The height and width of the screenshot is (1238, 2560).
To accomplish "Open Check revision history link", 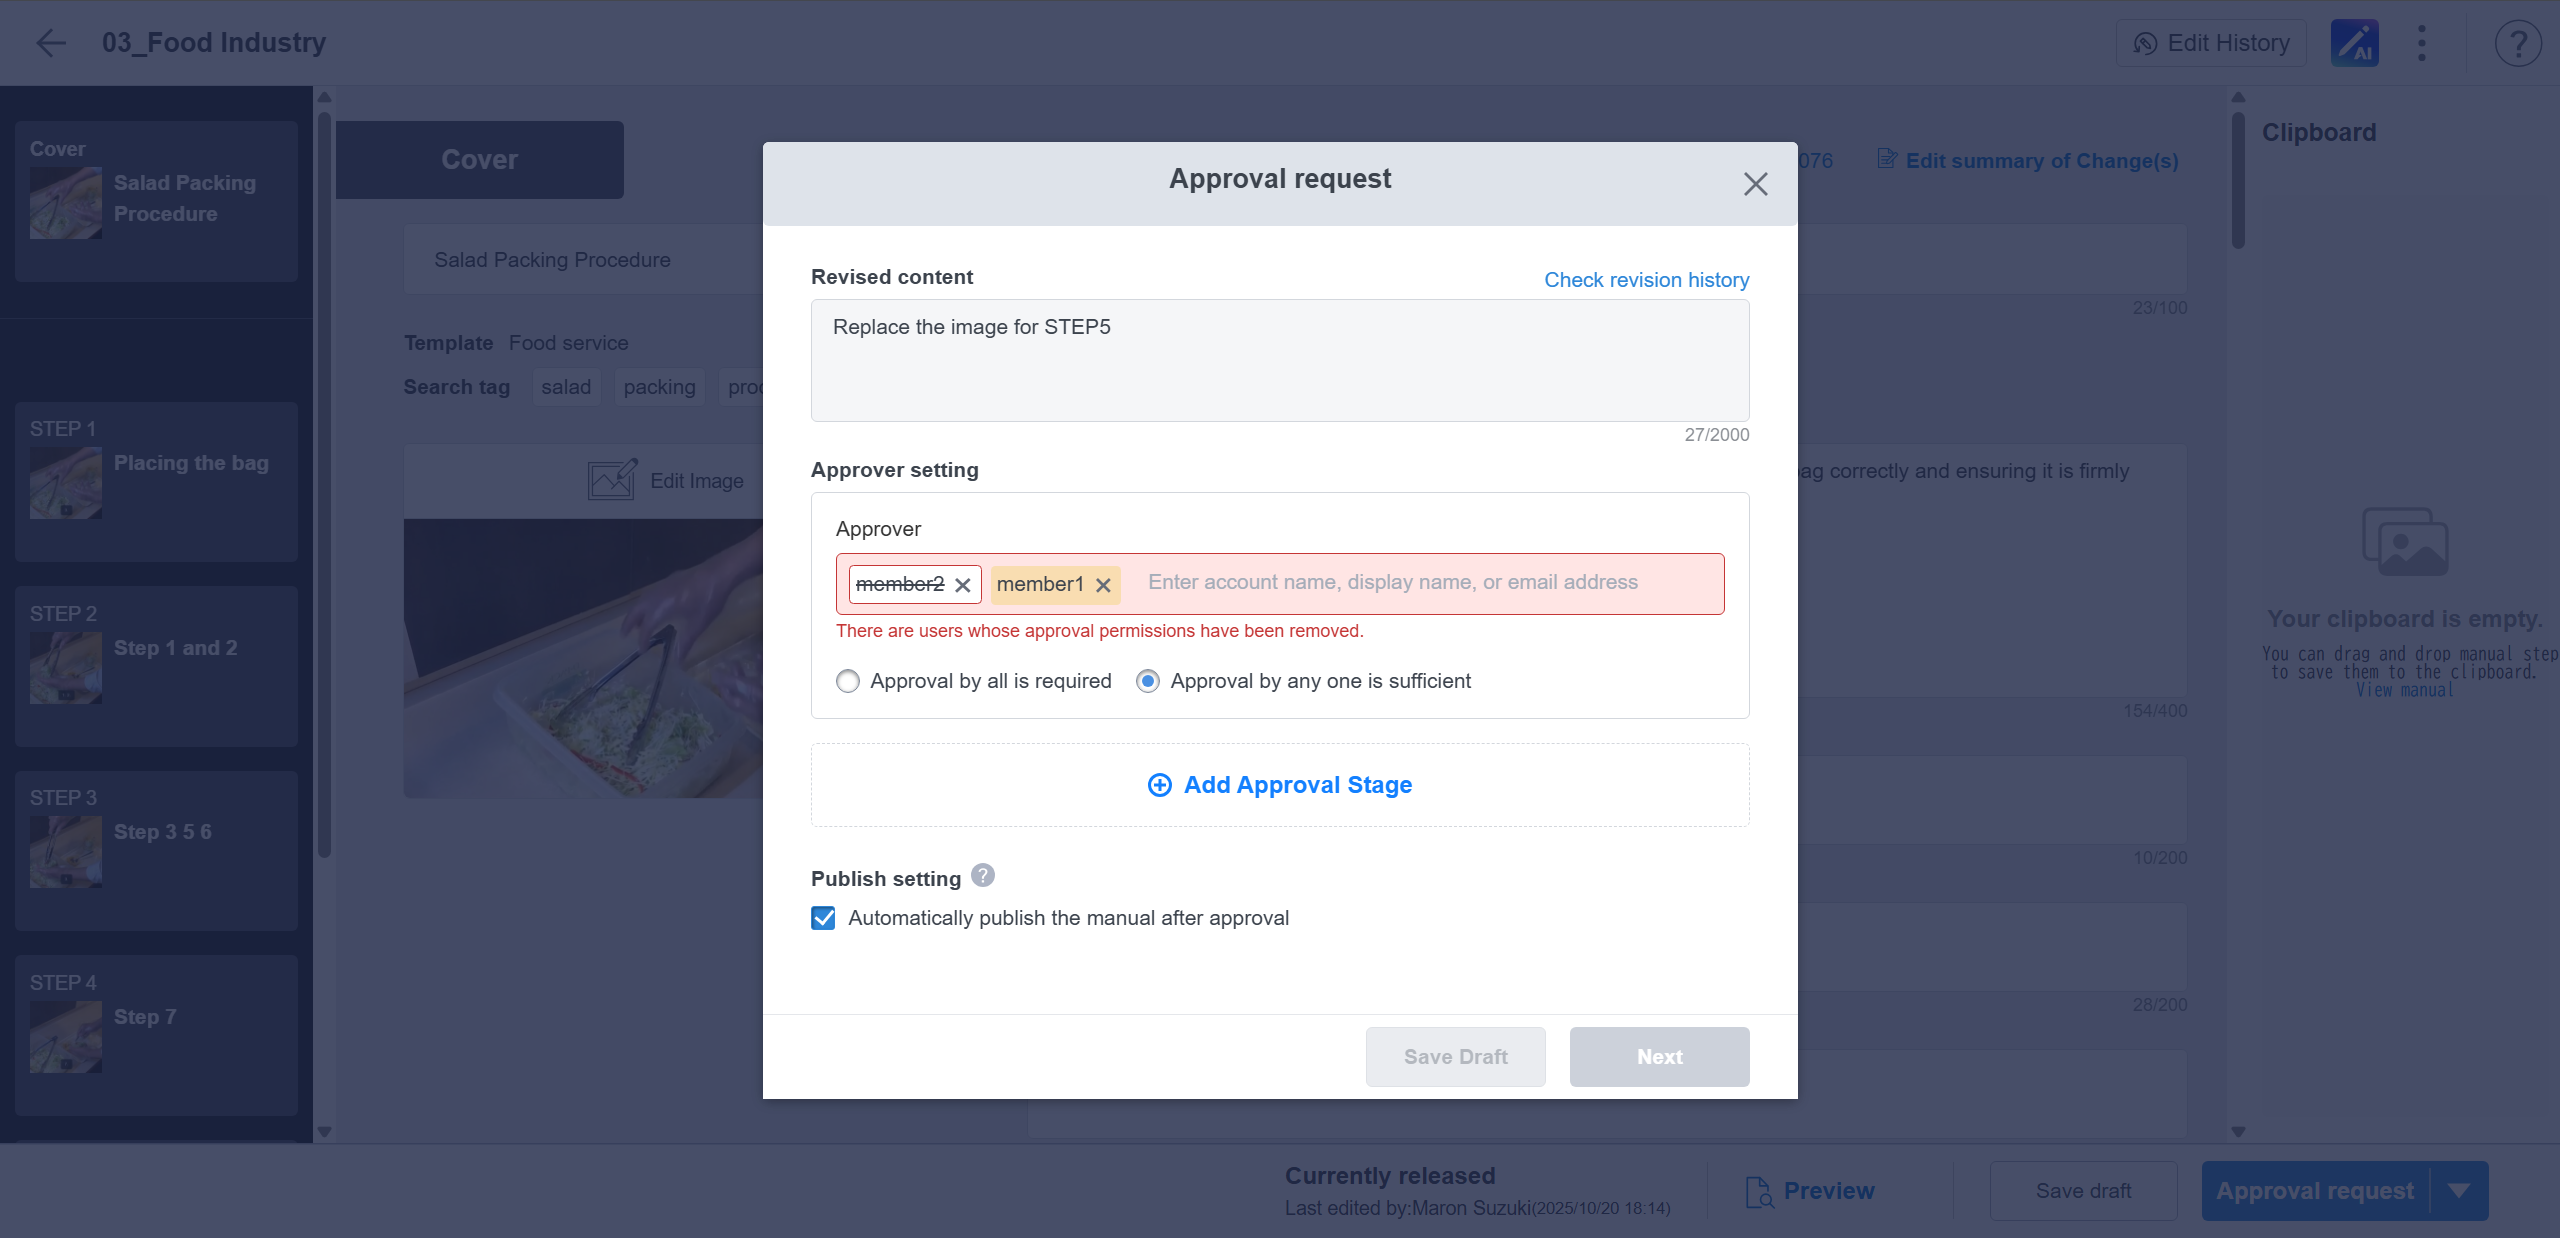I will click(x=1646, y=280).
